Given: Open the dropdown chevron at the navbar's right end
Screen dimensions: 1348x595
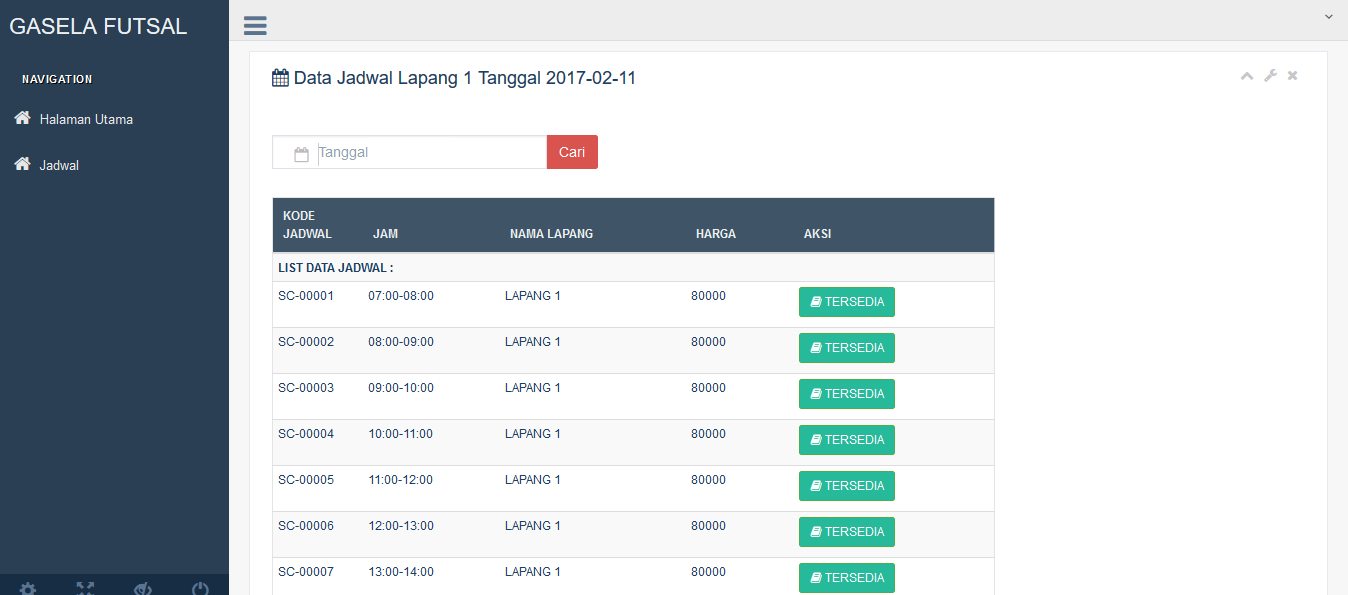Looking at the screenshot, I should [1328, 16].
